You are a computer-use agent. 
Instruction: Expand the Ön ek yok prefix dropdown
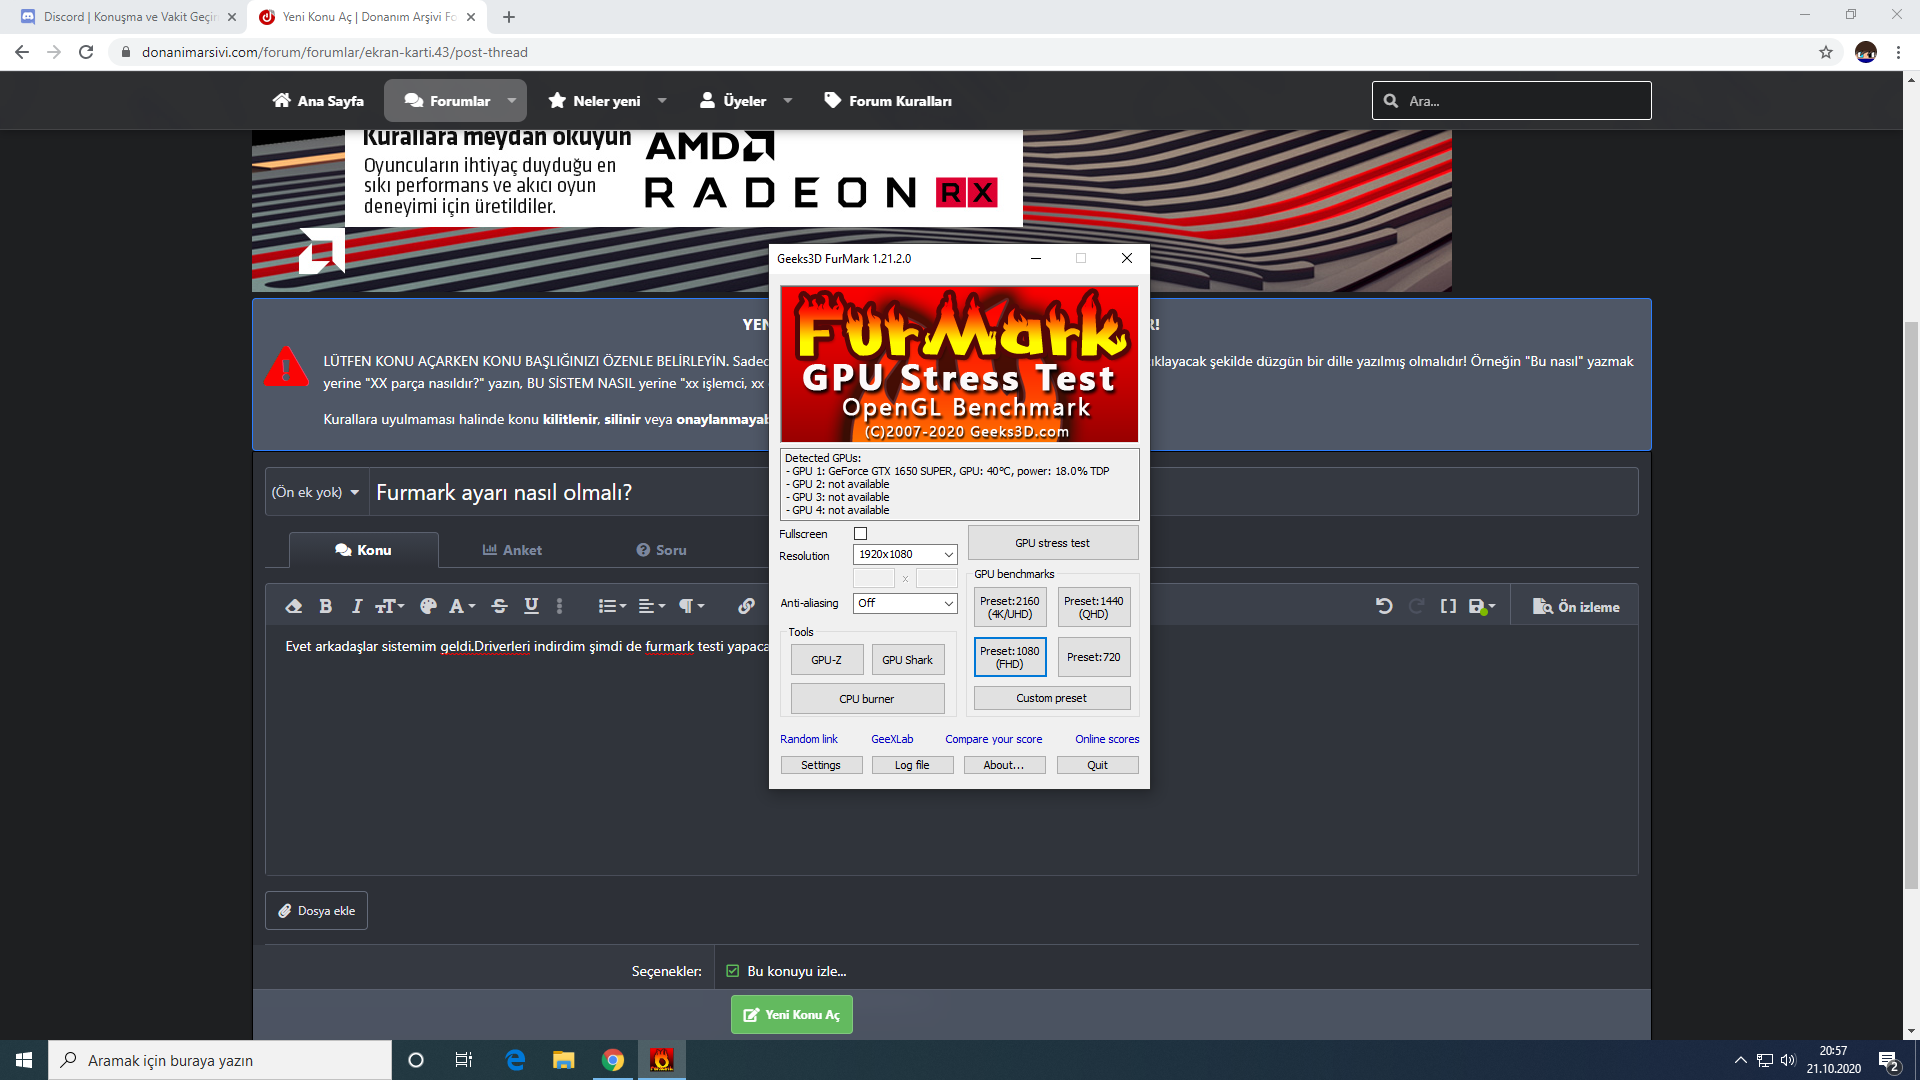click(x=315, y=492)
